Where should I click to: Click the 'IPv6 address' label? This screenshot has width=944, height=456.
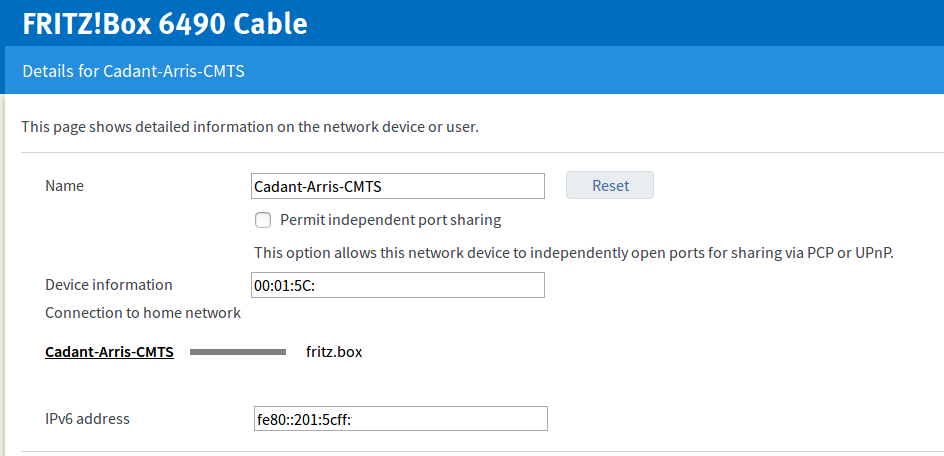87,419
